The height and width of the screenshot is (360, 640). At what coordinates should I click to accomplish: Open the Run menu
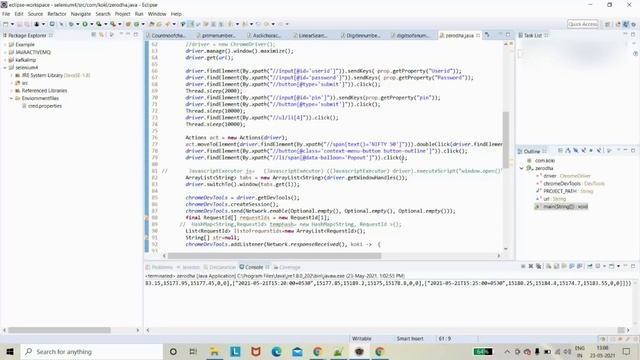coord(139,14)
